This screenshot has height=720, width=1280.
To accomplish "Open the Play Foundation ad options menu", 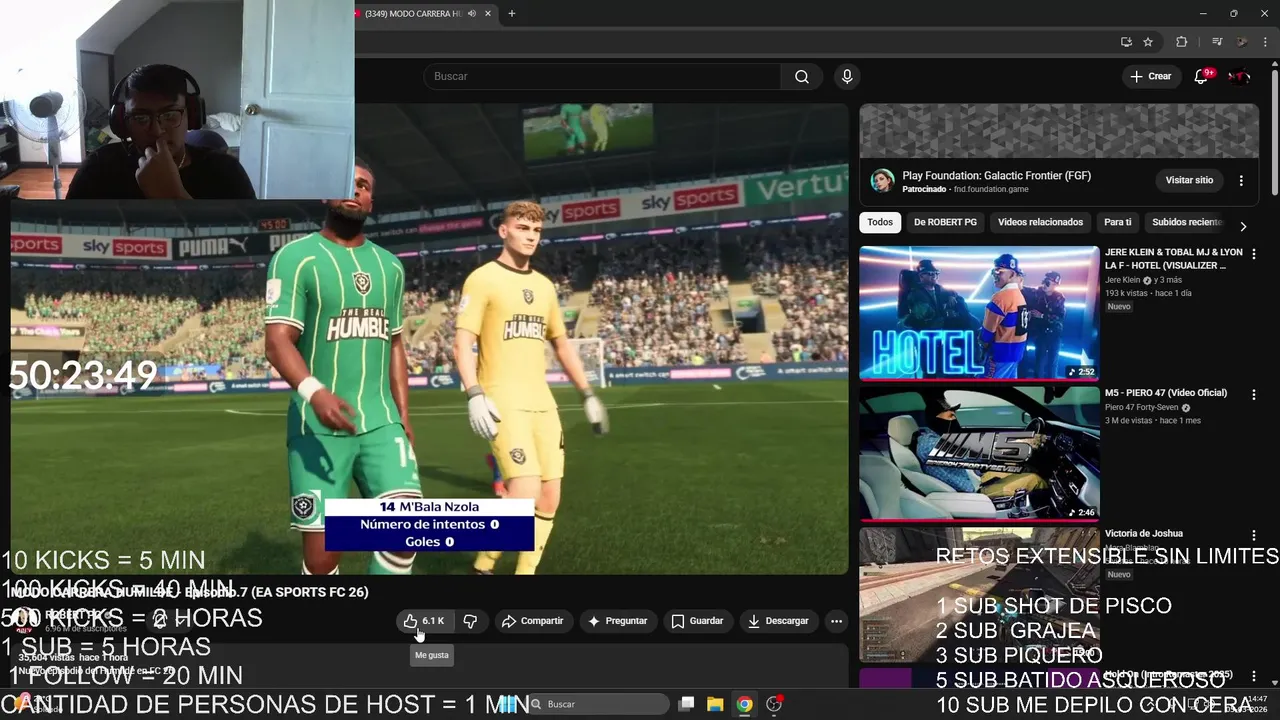I will pos(1241,181).
